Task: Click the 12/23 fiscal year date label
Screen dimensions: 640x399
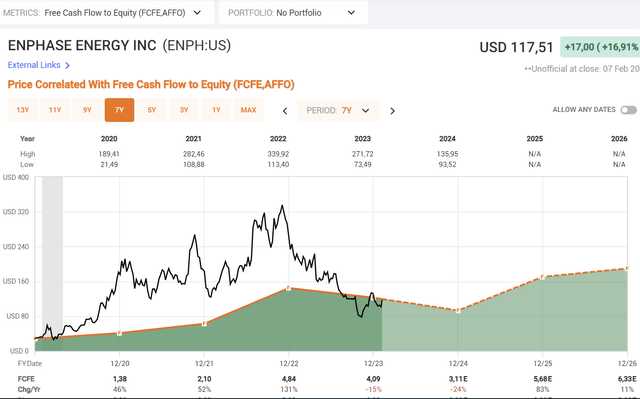Action: click(x=373, y=363)
